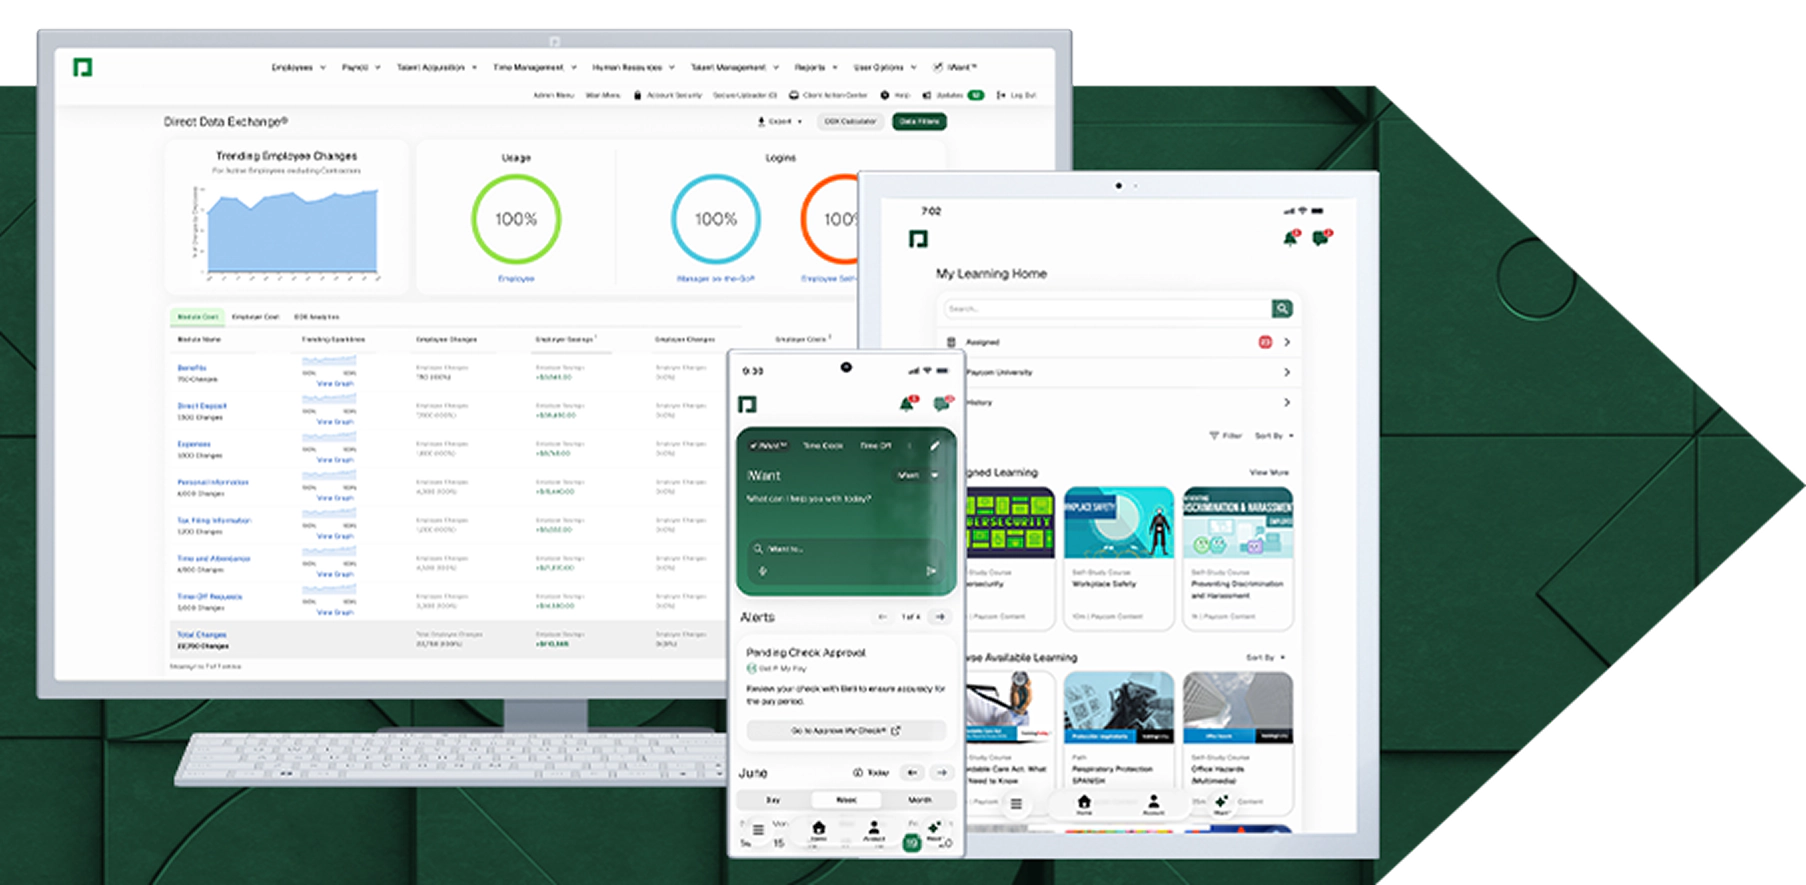Click Account Security lock icon on desktop
The width and height of the screenshot is (1806, 885).
[637, 95]
